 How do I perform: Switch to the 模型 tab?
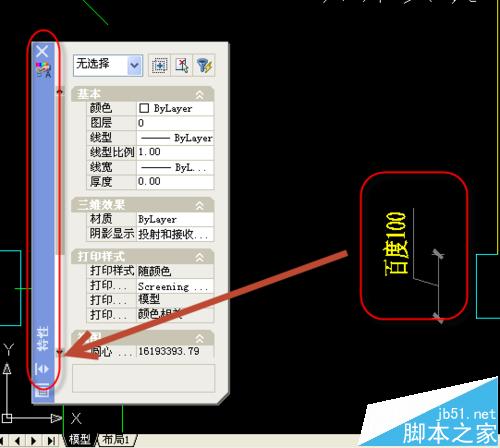coord(80,440)
